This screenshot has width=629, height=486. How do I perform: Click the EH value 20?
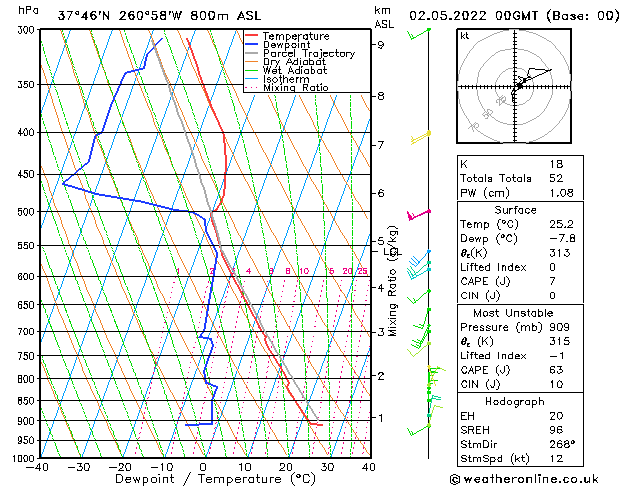point(556,416)
